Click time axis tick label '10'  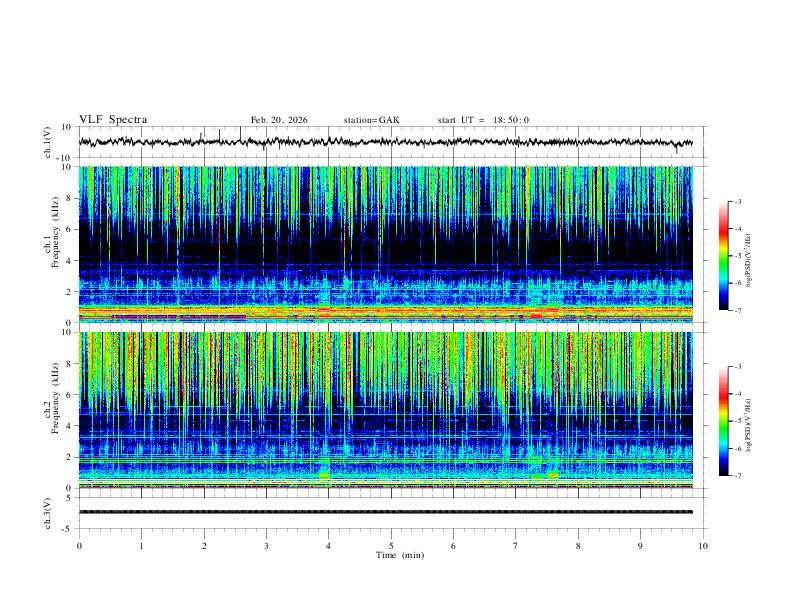coord(703,546)
